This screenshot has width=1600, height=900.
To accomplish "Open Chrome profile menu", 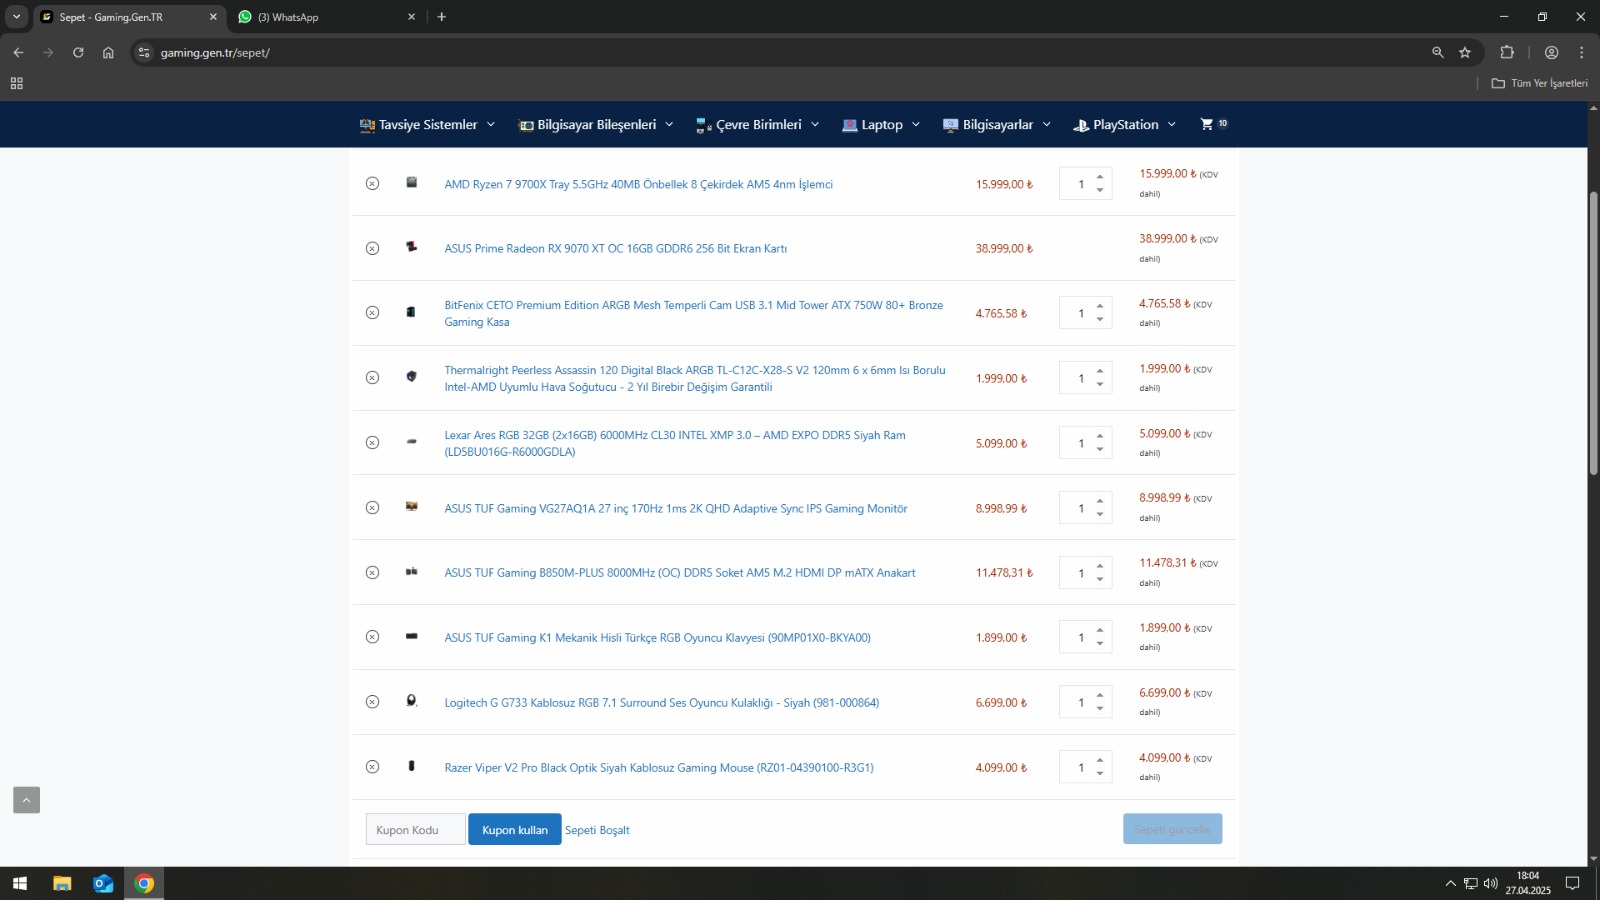I will [x=1552, y=52].
